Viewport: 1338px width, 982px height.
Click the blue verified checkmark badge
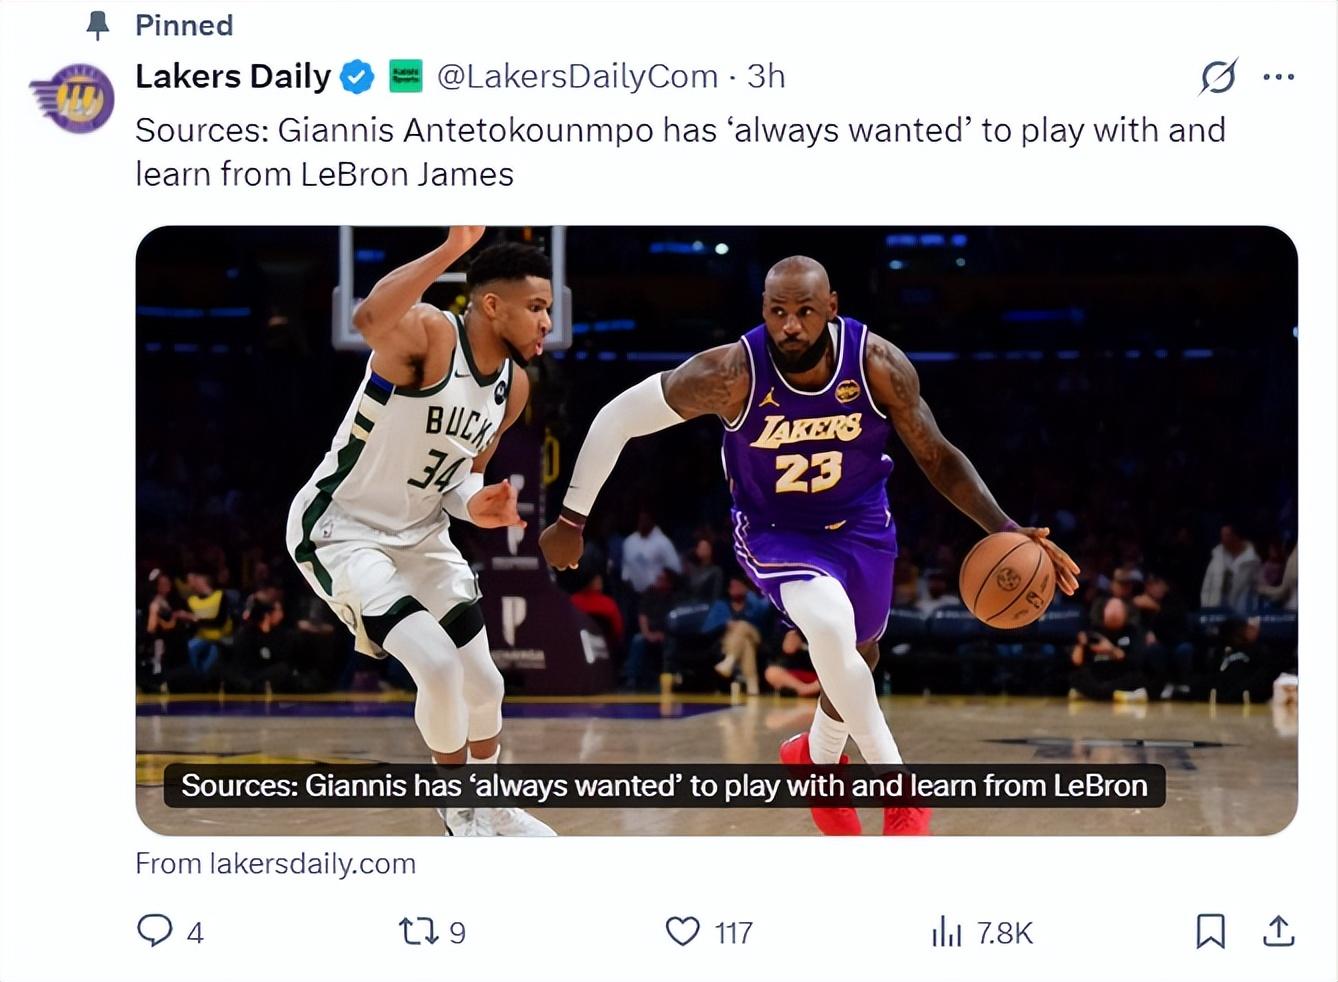tap(357, 77)
